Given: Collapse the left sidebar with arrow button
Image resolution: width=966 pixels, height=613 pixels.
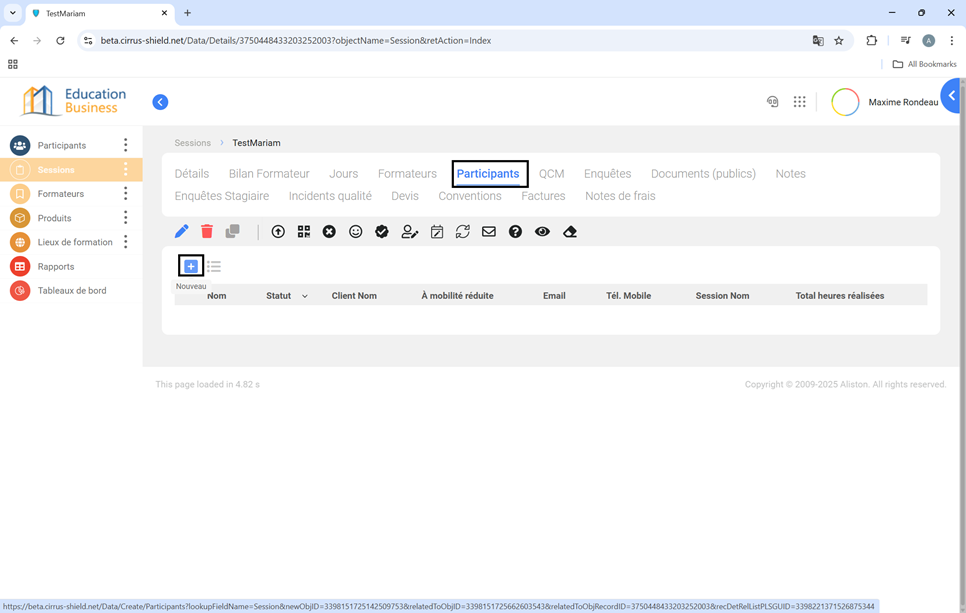Looking at the screenshot, I should click(x=160, y=102).
